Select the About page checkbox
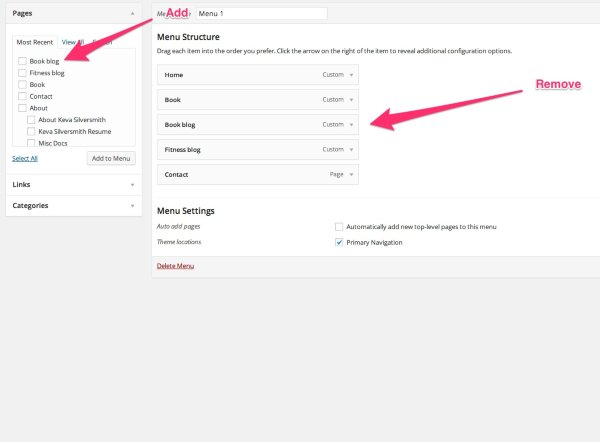 [x=22, y=108]
